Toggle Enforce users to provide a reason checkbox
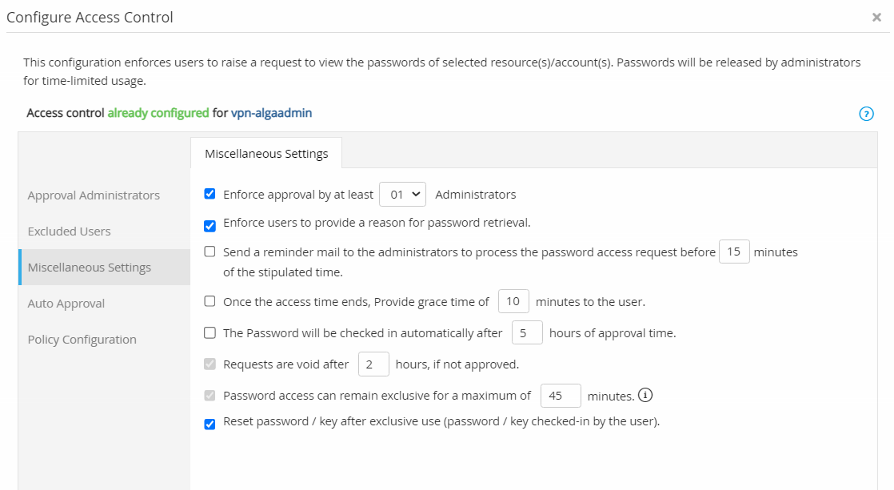 pyautogui.click(x=210, y=226)
